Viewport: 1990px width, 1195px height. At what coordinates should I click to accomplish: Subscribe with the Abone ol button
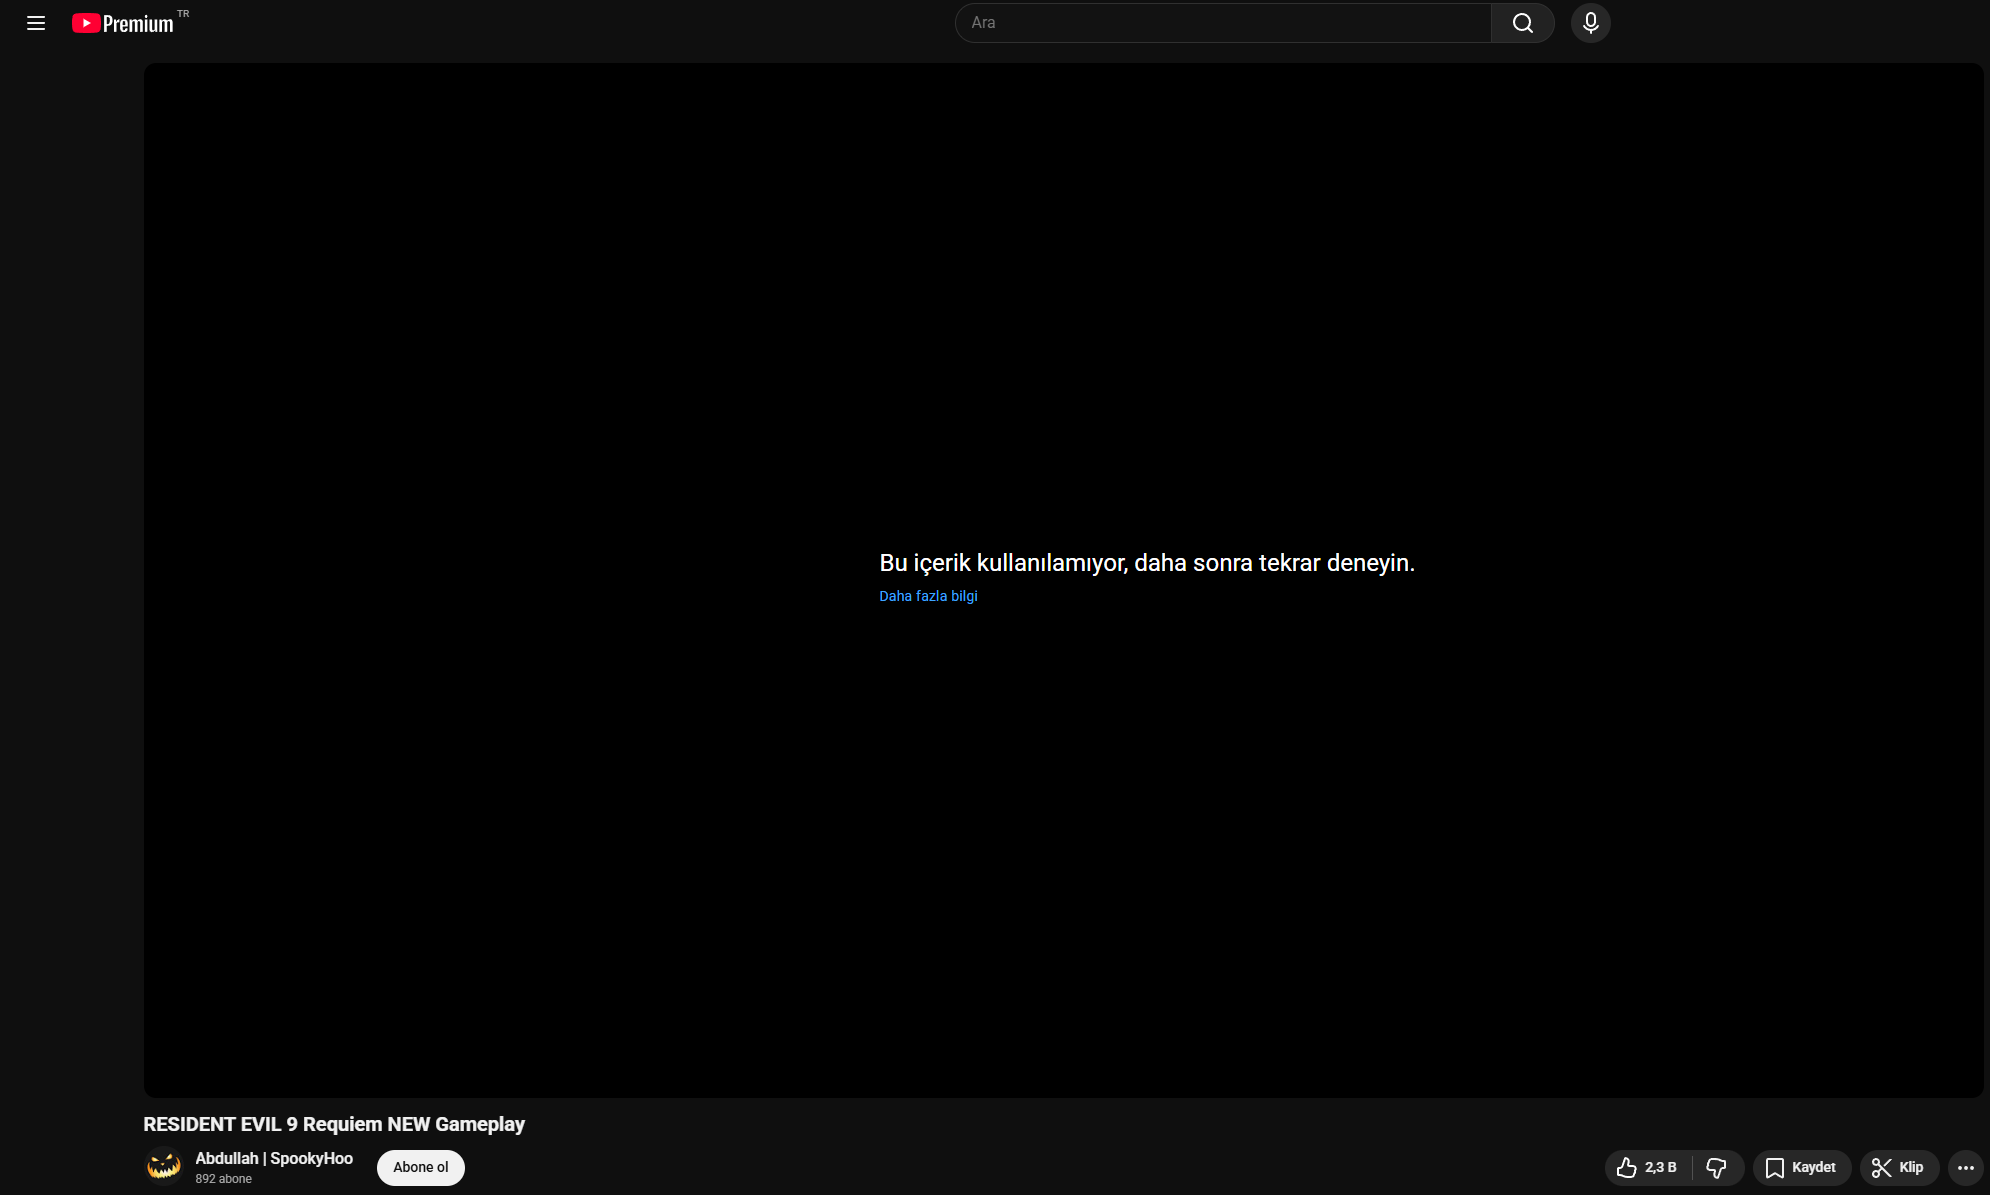pos(420,1167)
